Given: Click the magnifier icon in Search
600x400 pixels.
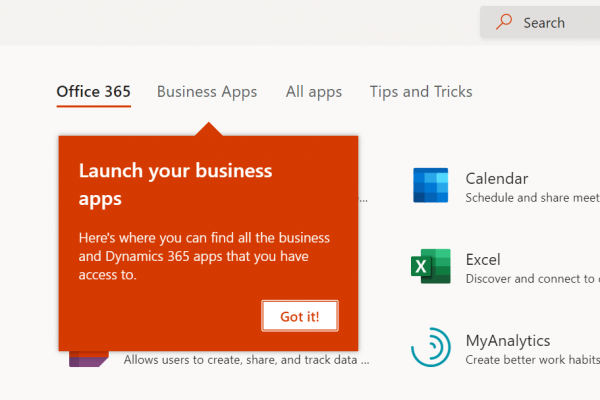Looking at the screenshot, I should (x=505, y=22).
